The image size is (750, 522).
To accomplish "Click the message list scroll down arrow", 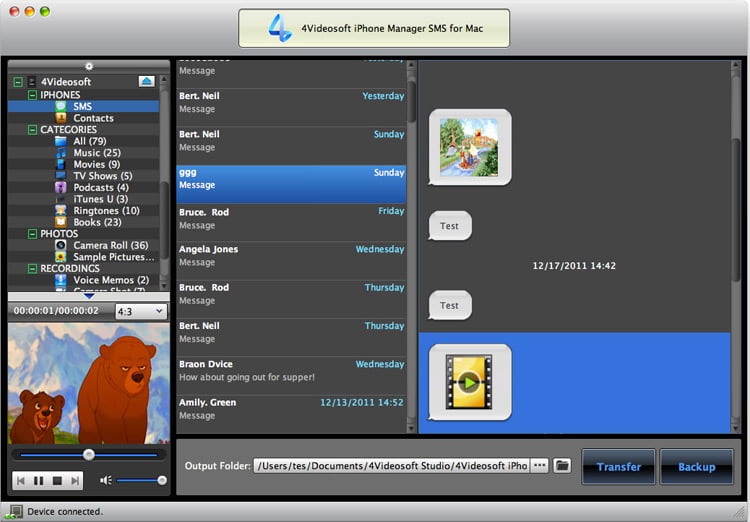I will pyautogui.click(x=411, y=428).
